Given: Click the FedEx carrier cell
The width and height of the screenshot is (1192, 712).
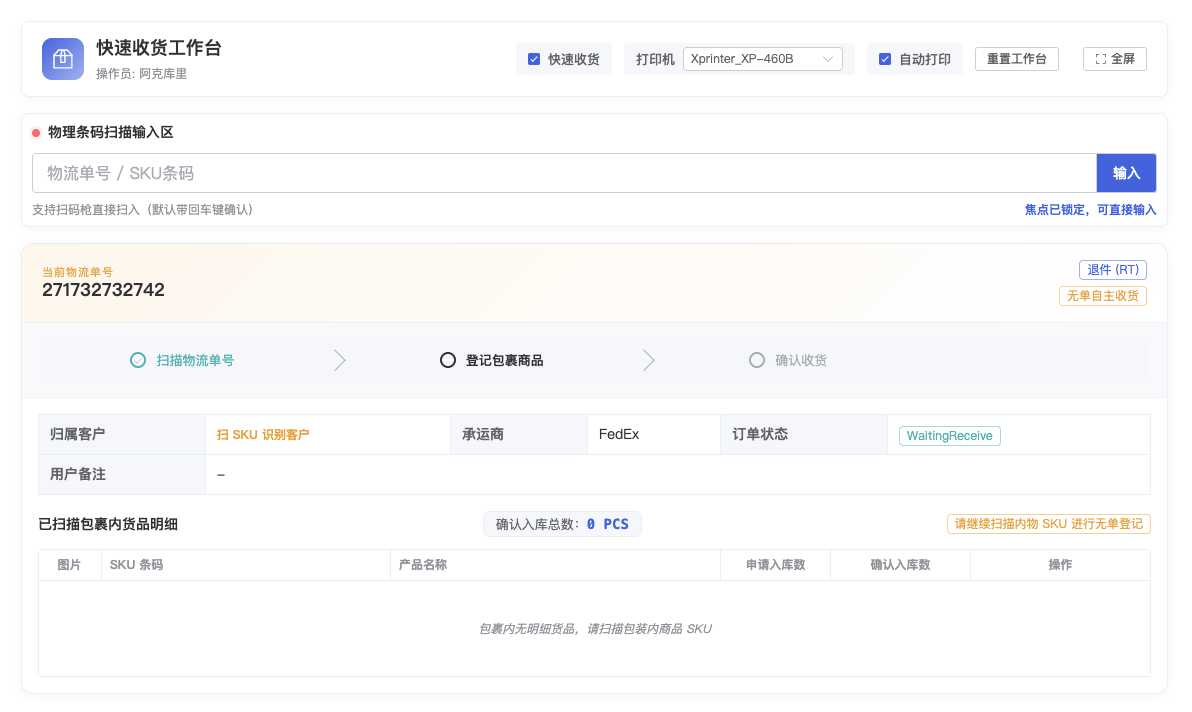Looking at the screenshot, I should point(654,435).
